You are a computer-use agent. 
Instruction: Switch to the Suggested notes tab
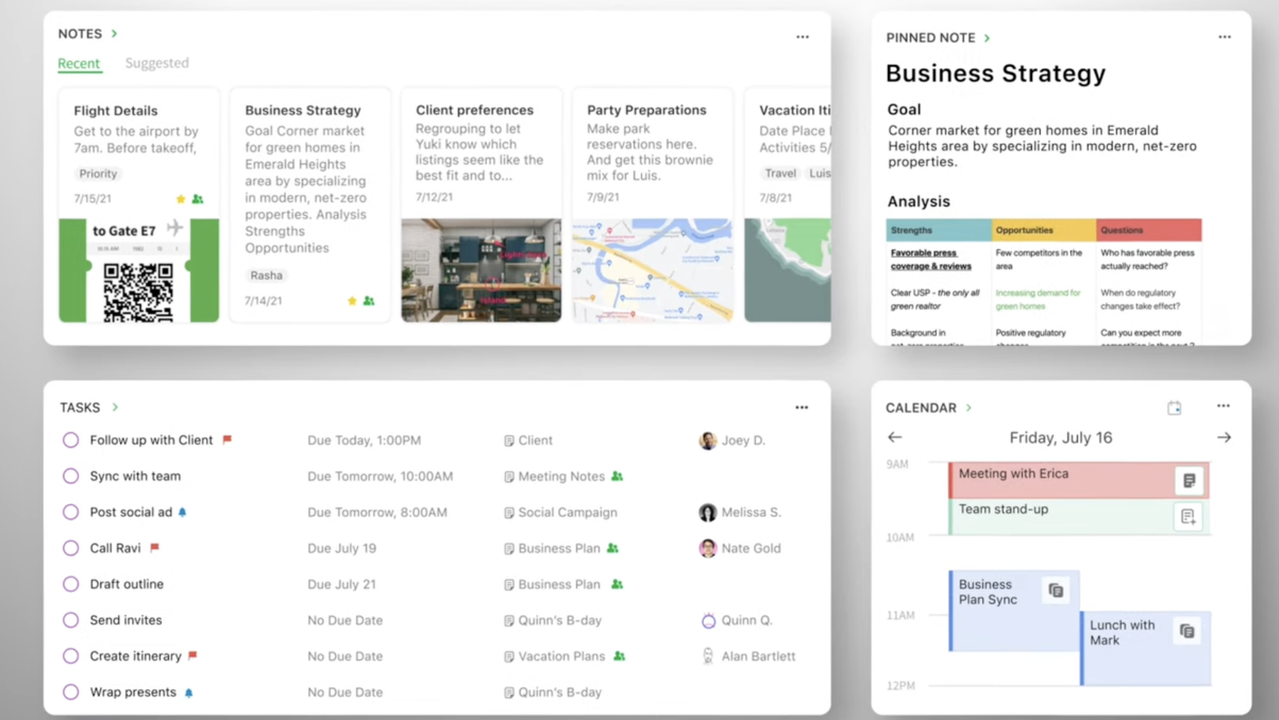pos(156,63)
